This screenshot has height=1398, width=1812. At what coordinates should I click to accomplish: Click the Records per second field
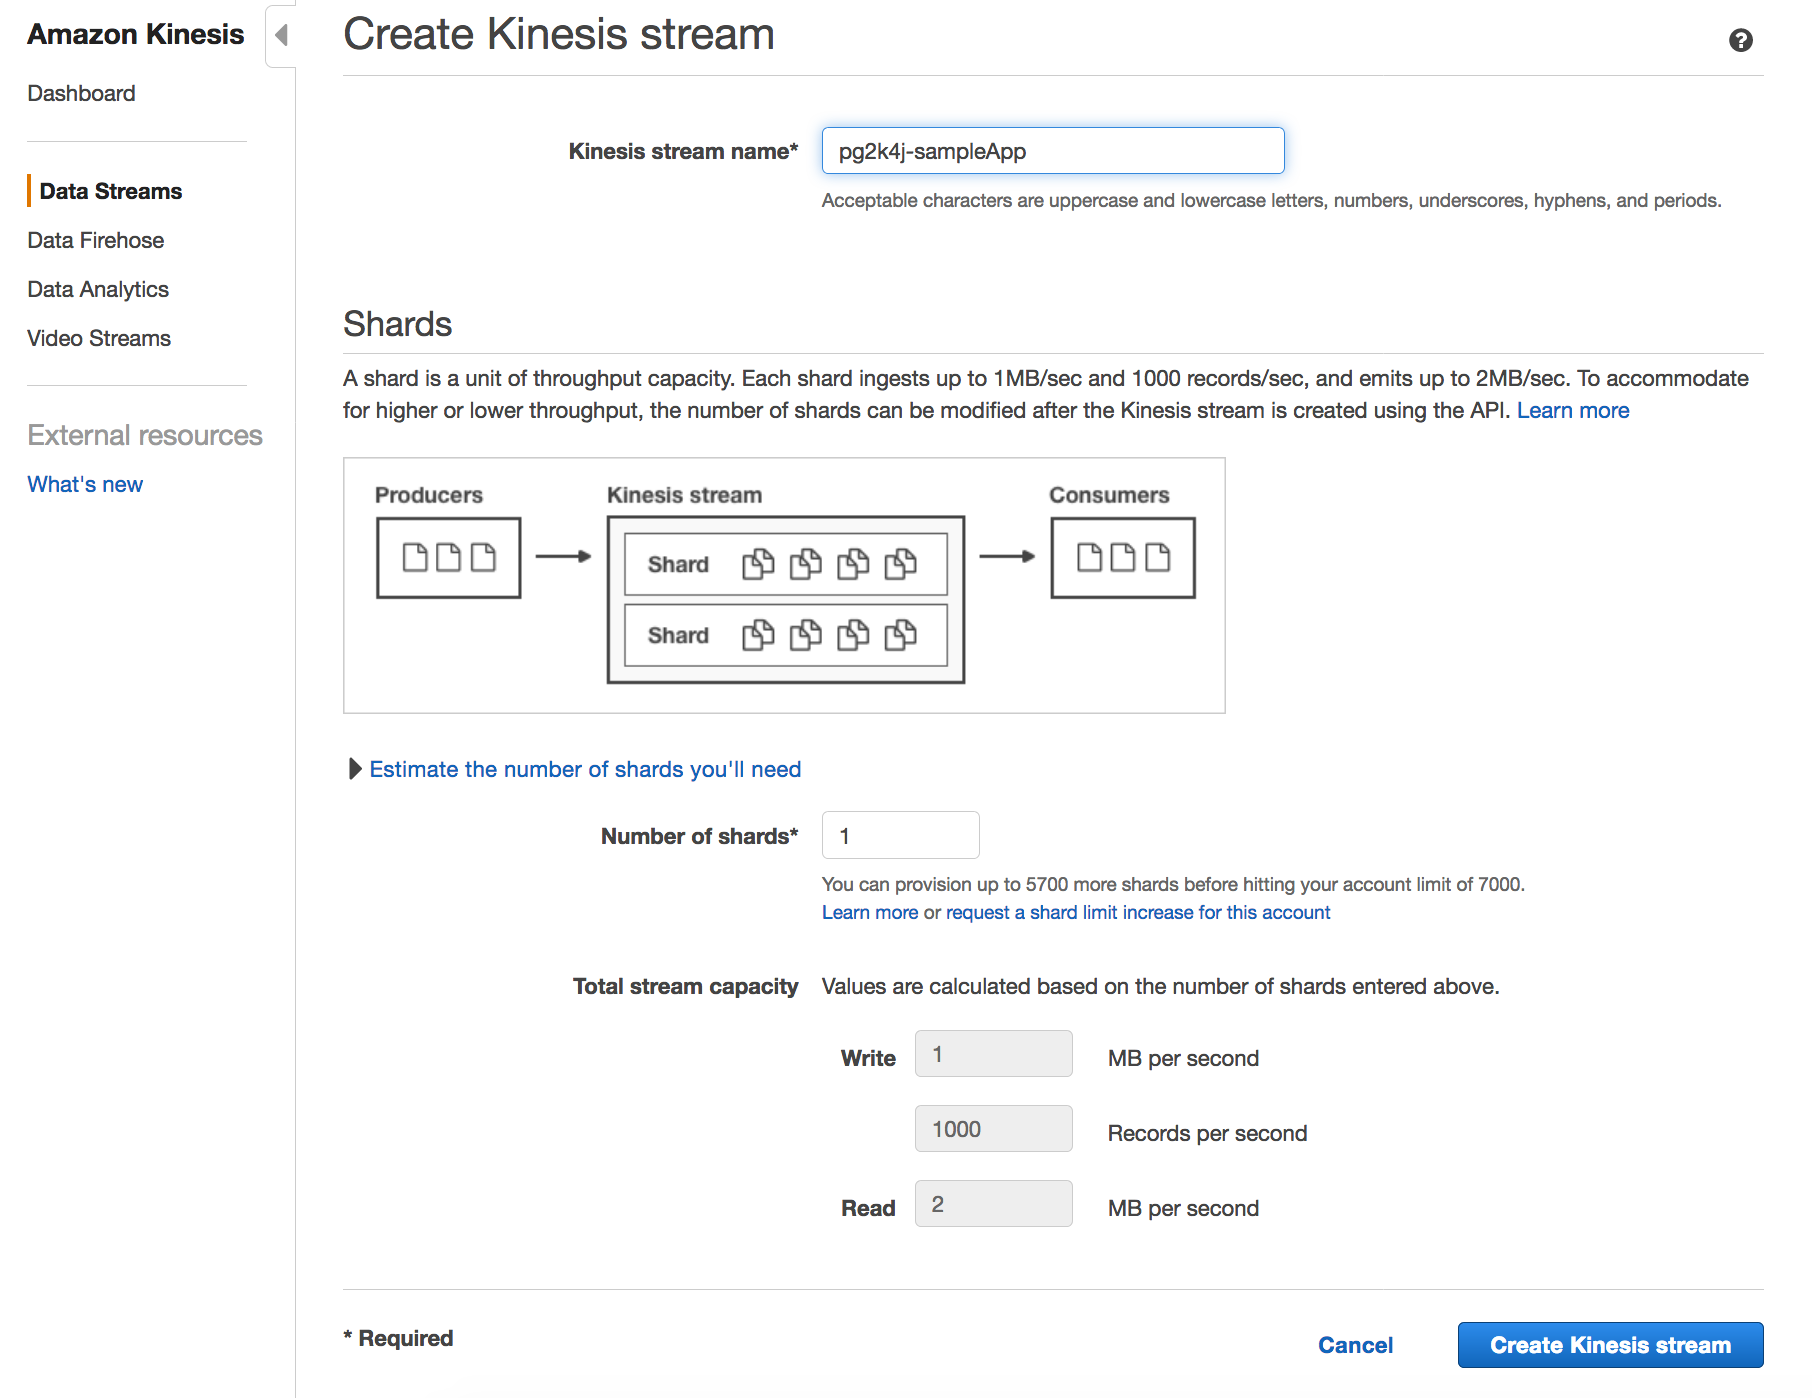993,1129
